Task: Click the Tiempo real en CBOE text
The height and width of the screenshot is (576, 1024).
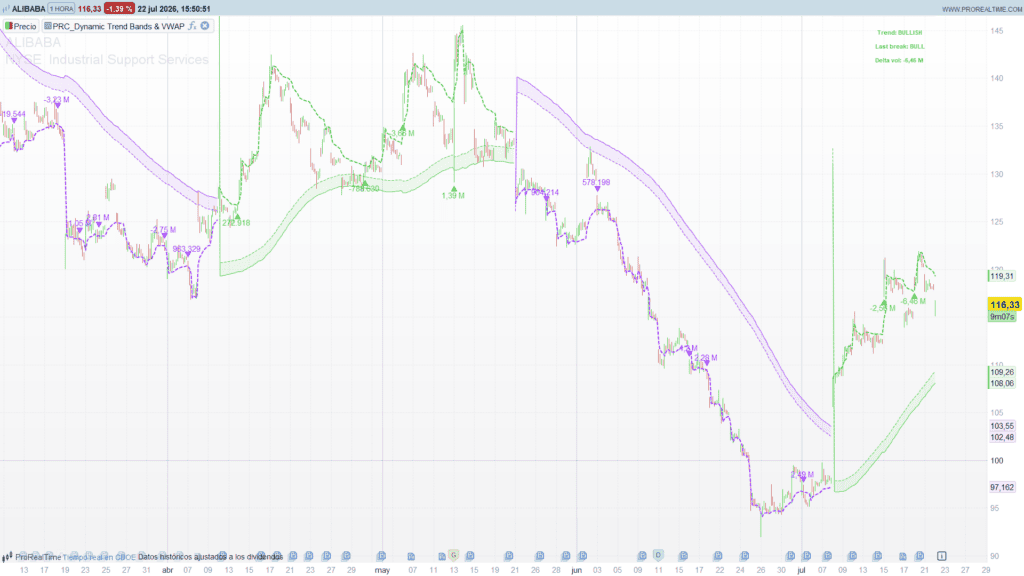Action: coord(99,557)
